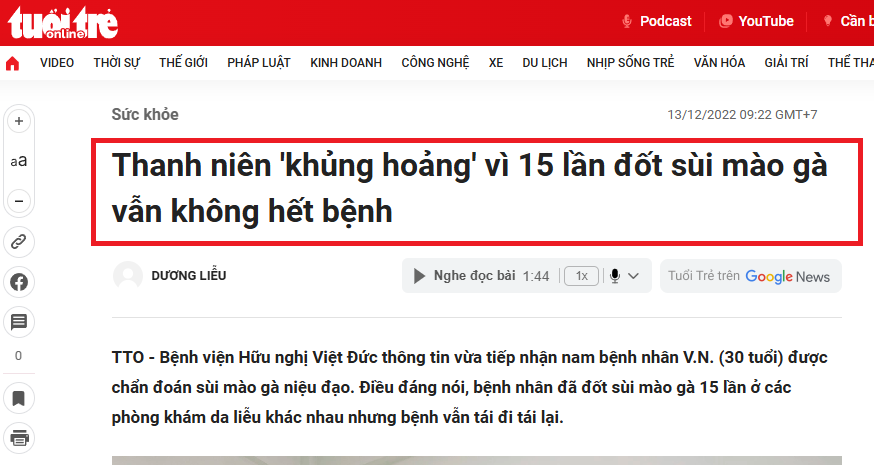This screenshot has width=874, height=465.
Task: Open comments with the speech bubble icon
Action: pyautogui.click(x=19, y=322)
